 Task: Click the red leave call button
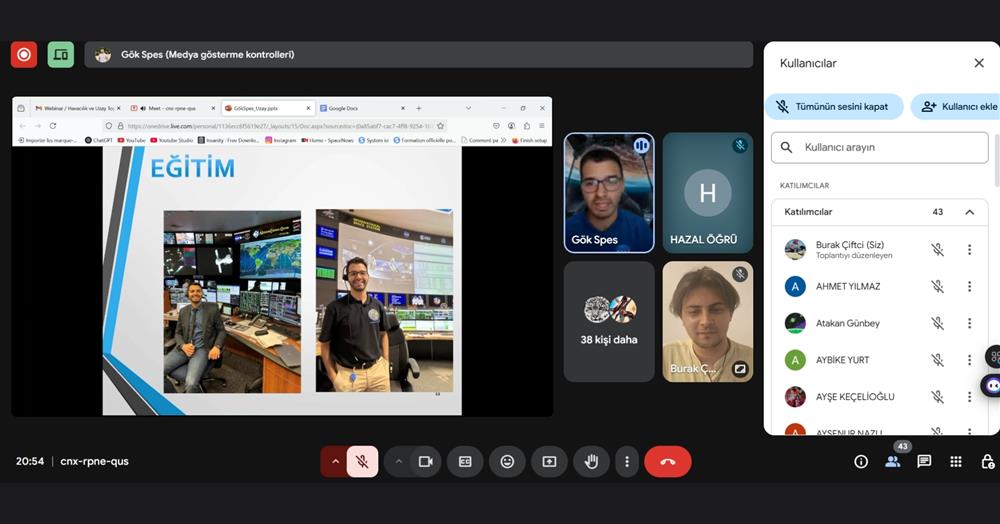click(x=668, y=462)
